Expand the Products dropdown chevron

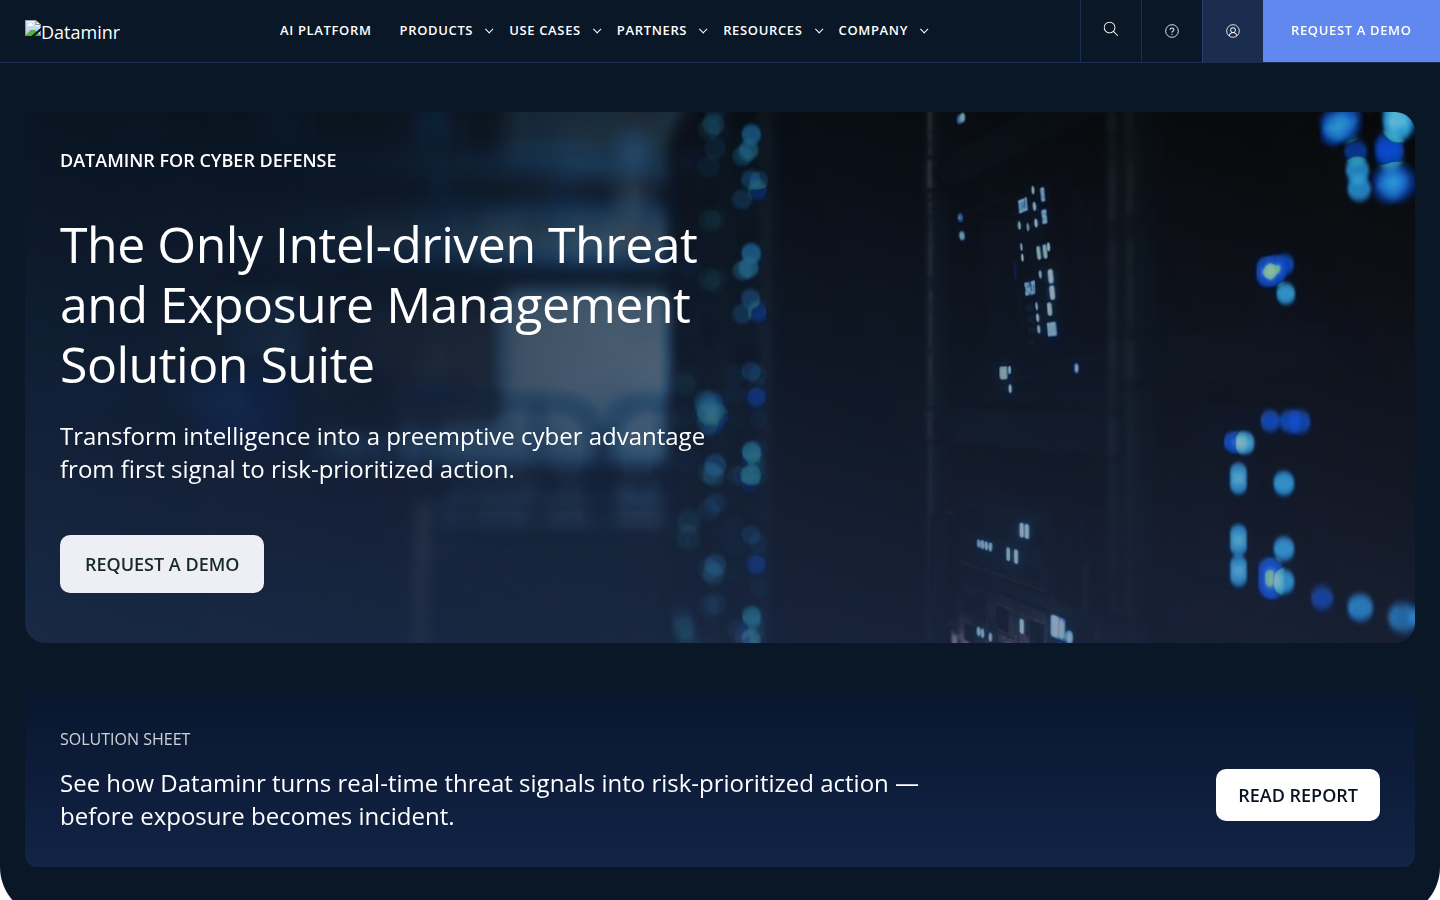pyautogui.click(x=489, y=31)
